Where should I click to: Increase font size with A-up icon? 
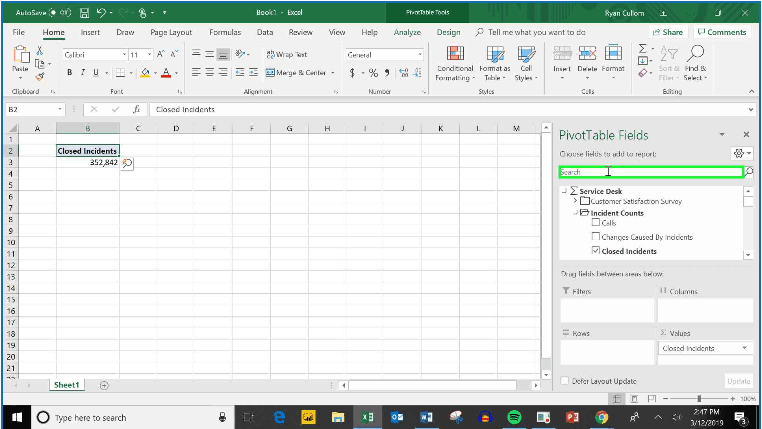161,54
